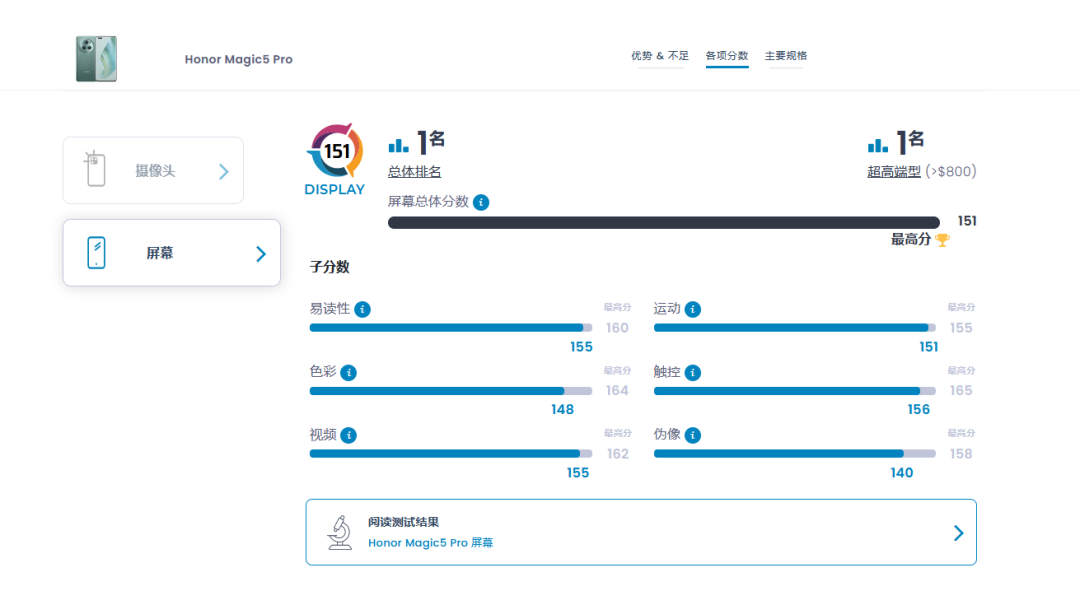Show info for 屏幕总体分数

coord(481,203)
